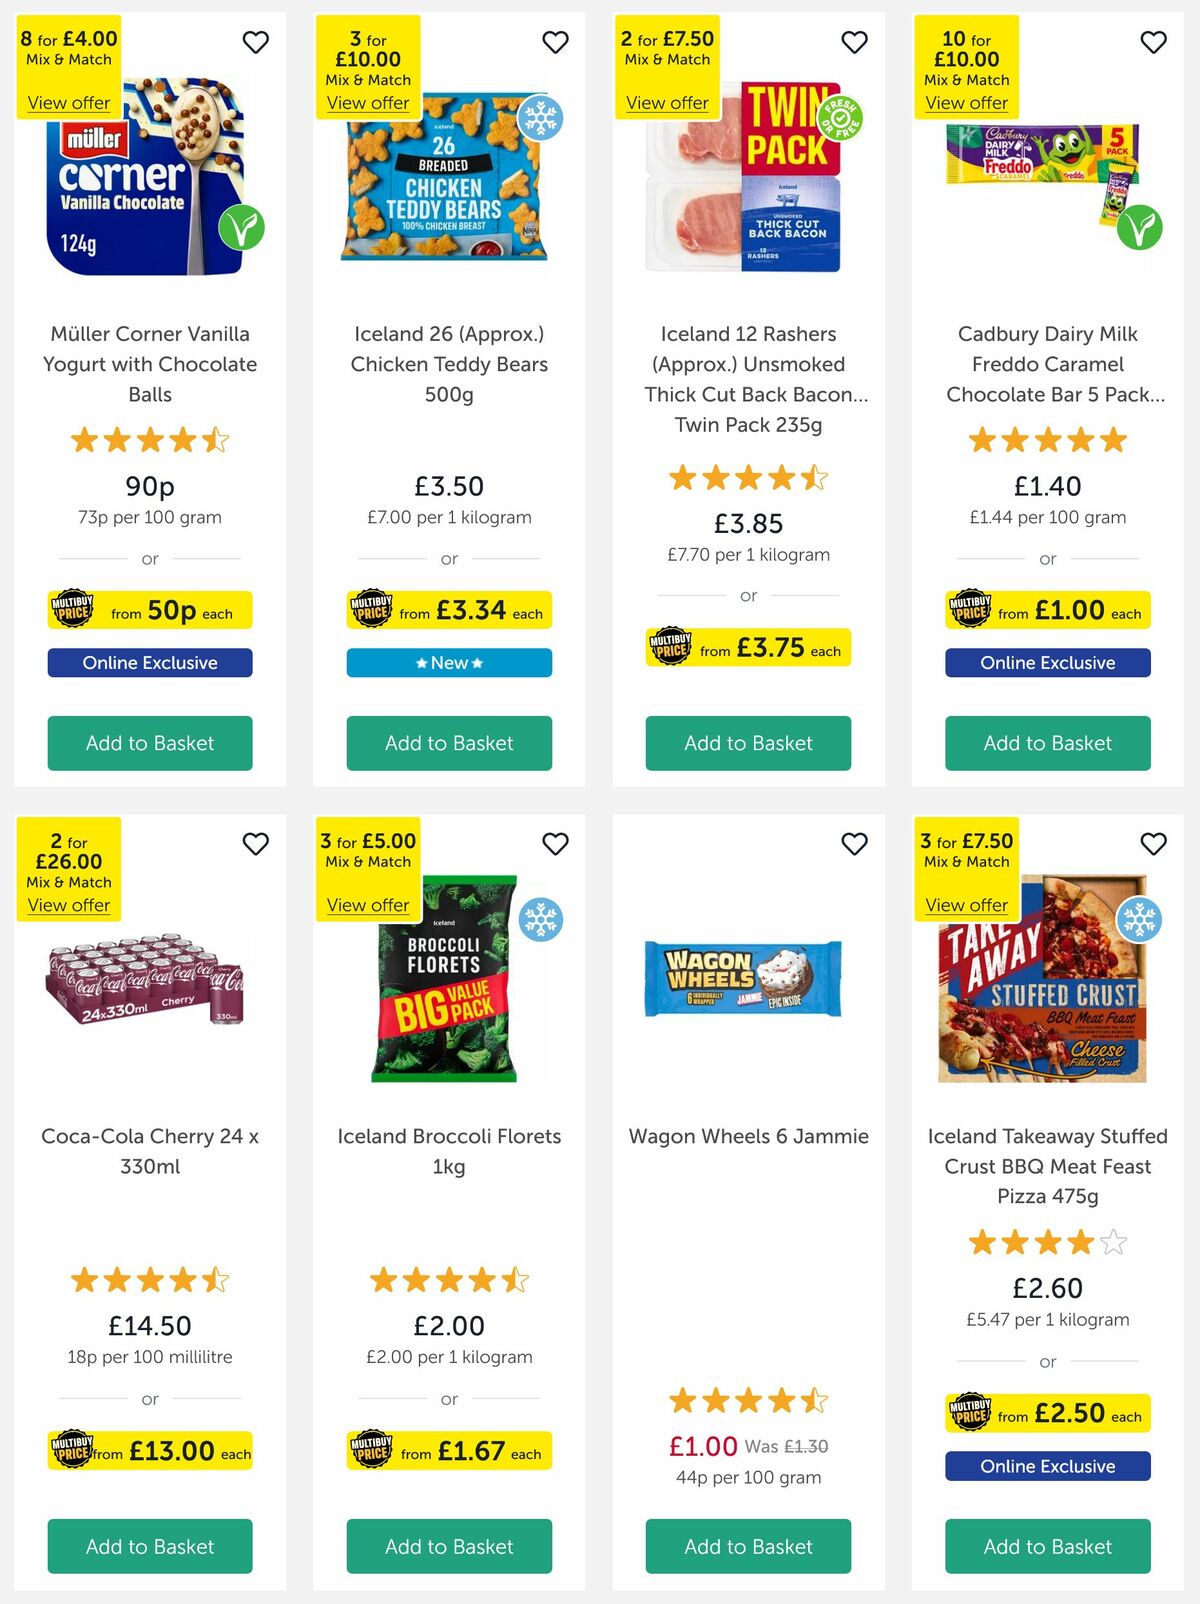
Task: Click the star rating on Wagon Wheels
Action: (x=747, y=1401)
